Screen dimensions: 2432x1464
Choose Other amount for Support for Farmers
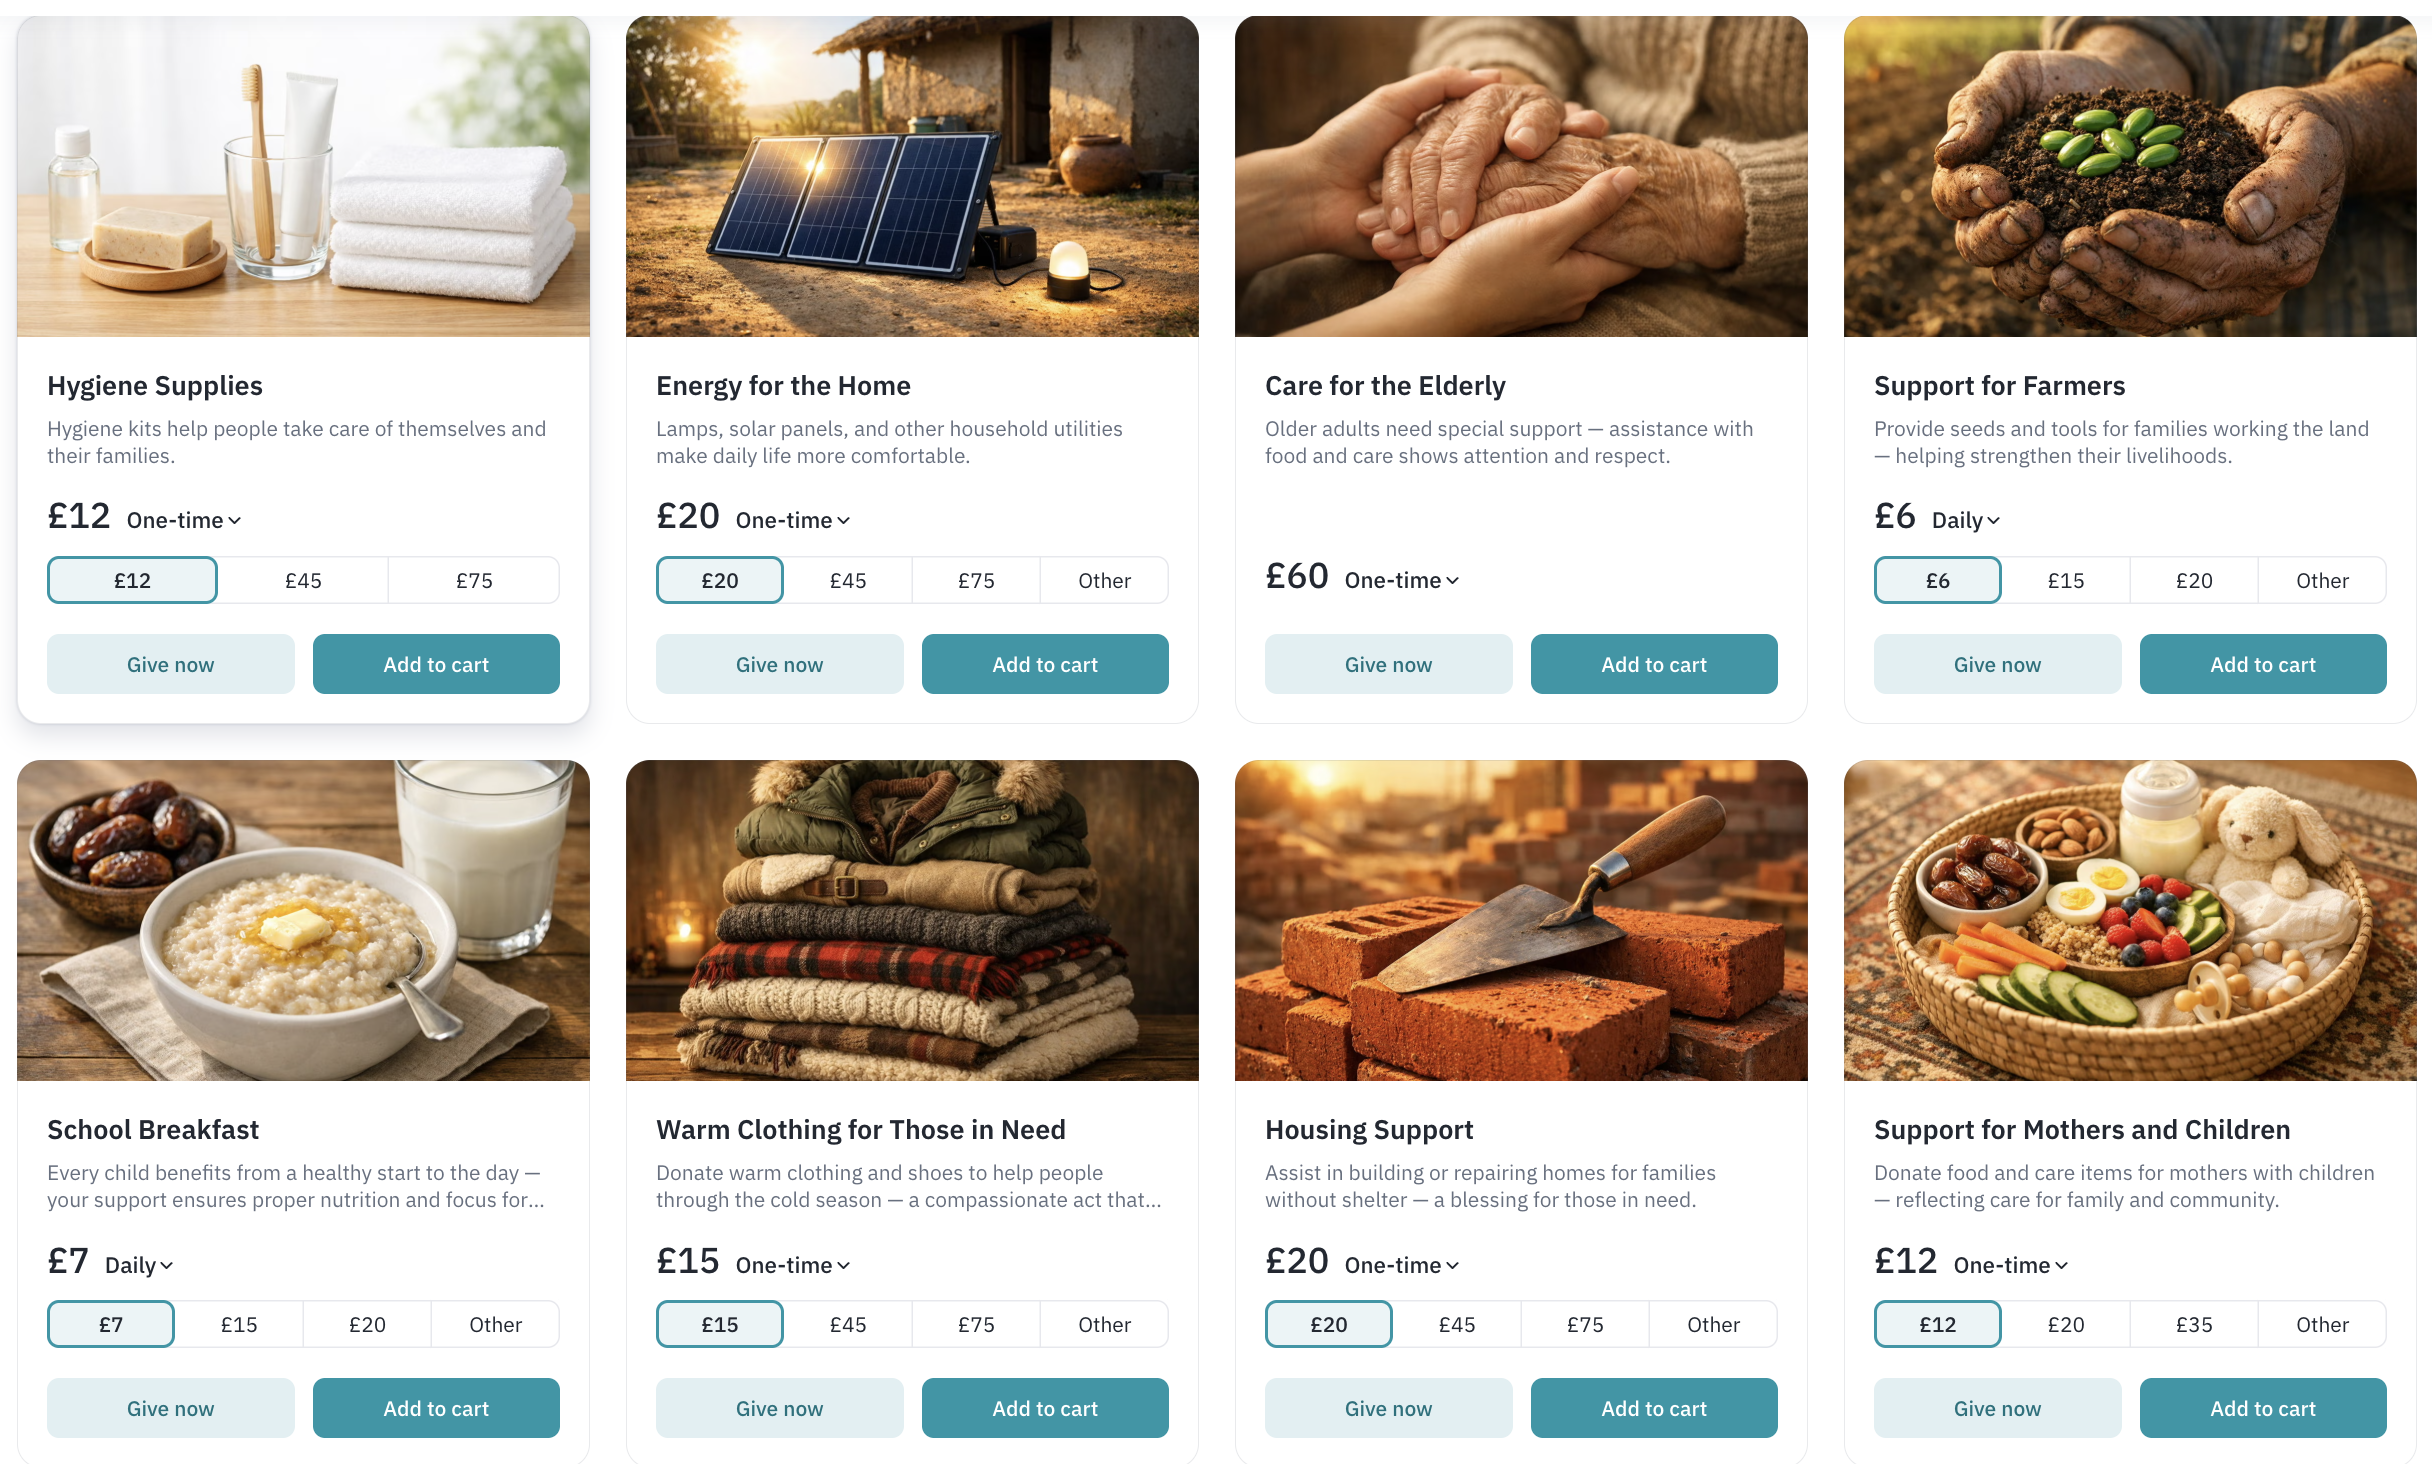coord(2321,580)
